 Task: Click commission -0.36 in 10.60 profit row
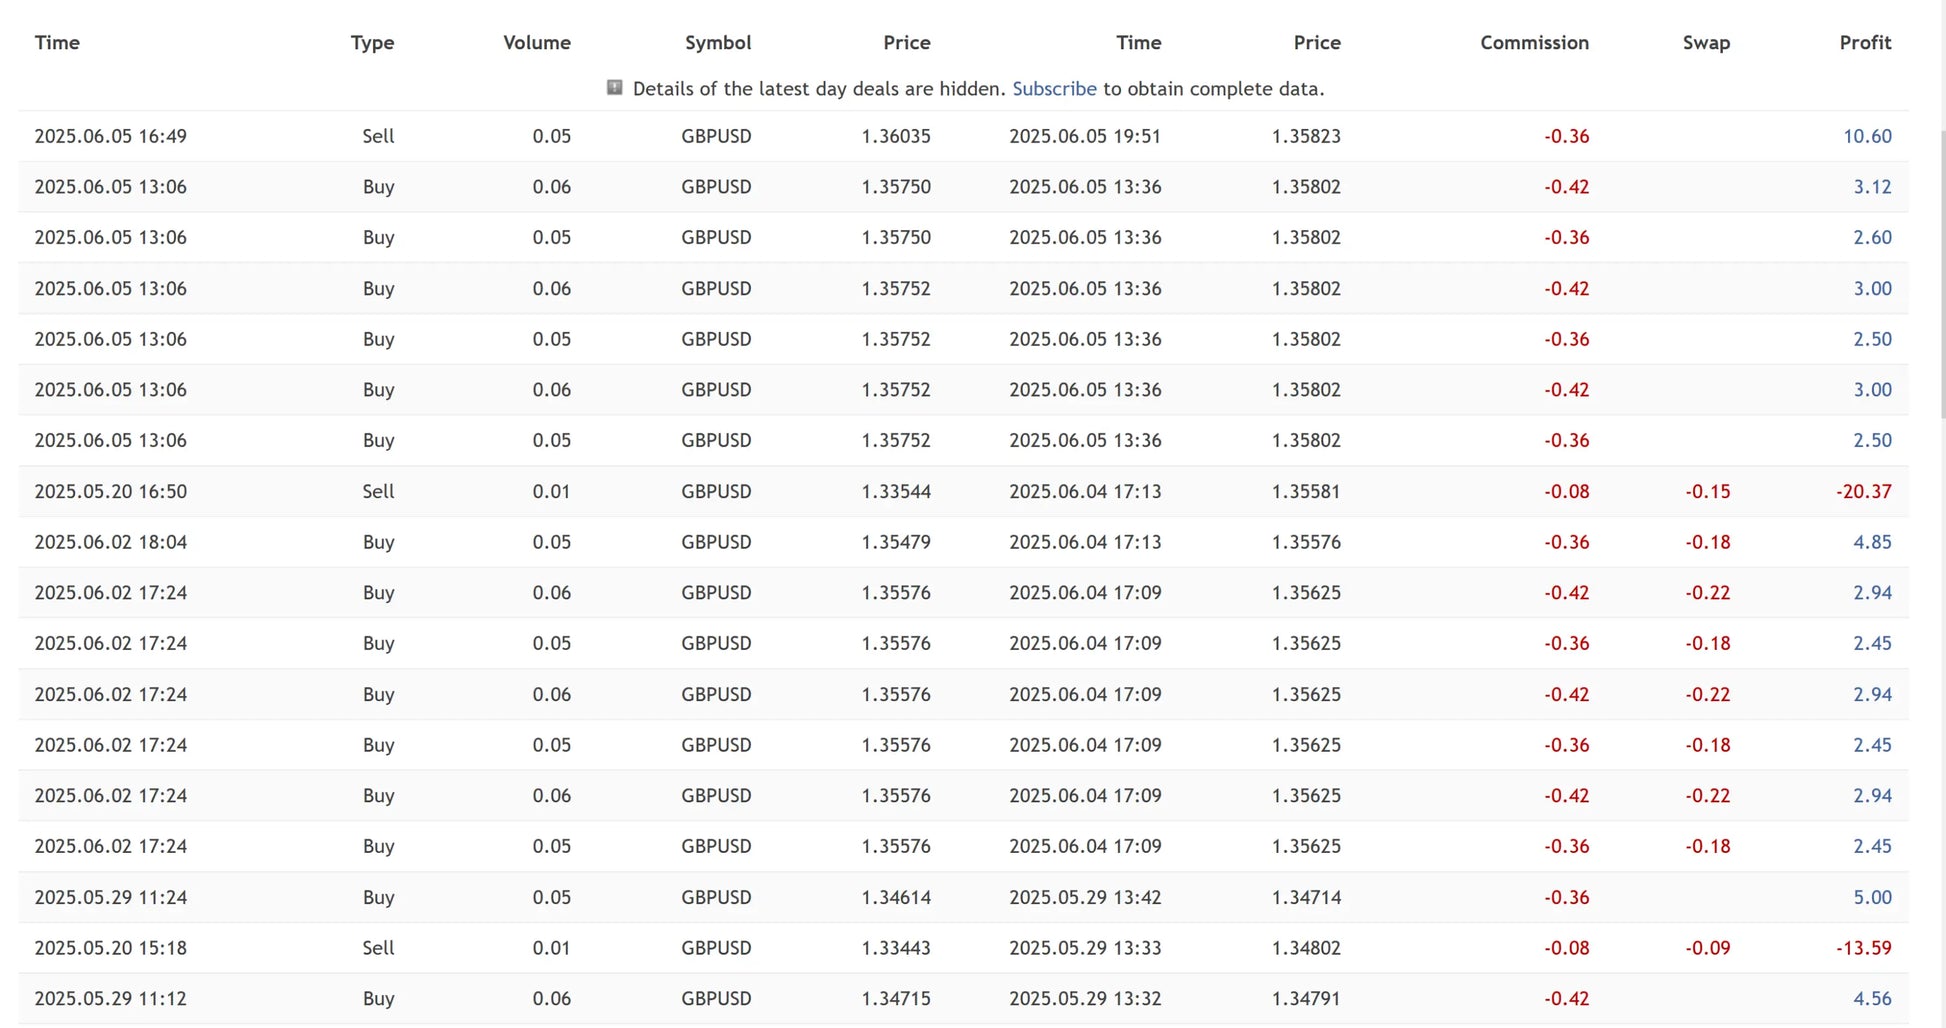(1566, 136)
